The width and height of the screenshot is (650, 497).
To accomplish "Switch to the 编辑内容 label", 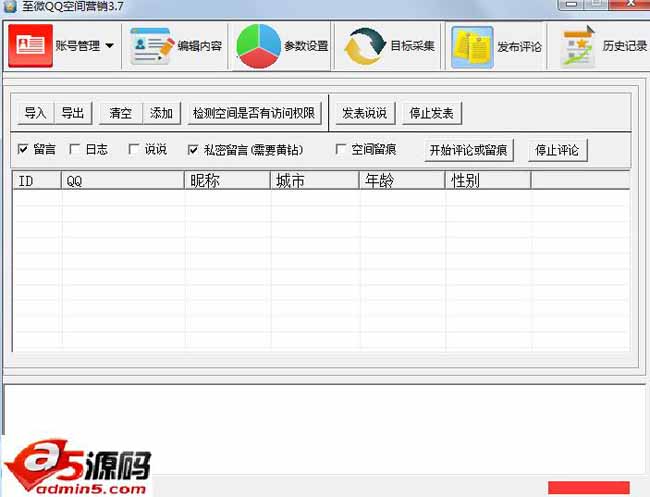I will (200, 46).
